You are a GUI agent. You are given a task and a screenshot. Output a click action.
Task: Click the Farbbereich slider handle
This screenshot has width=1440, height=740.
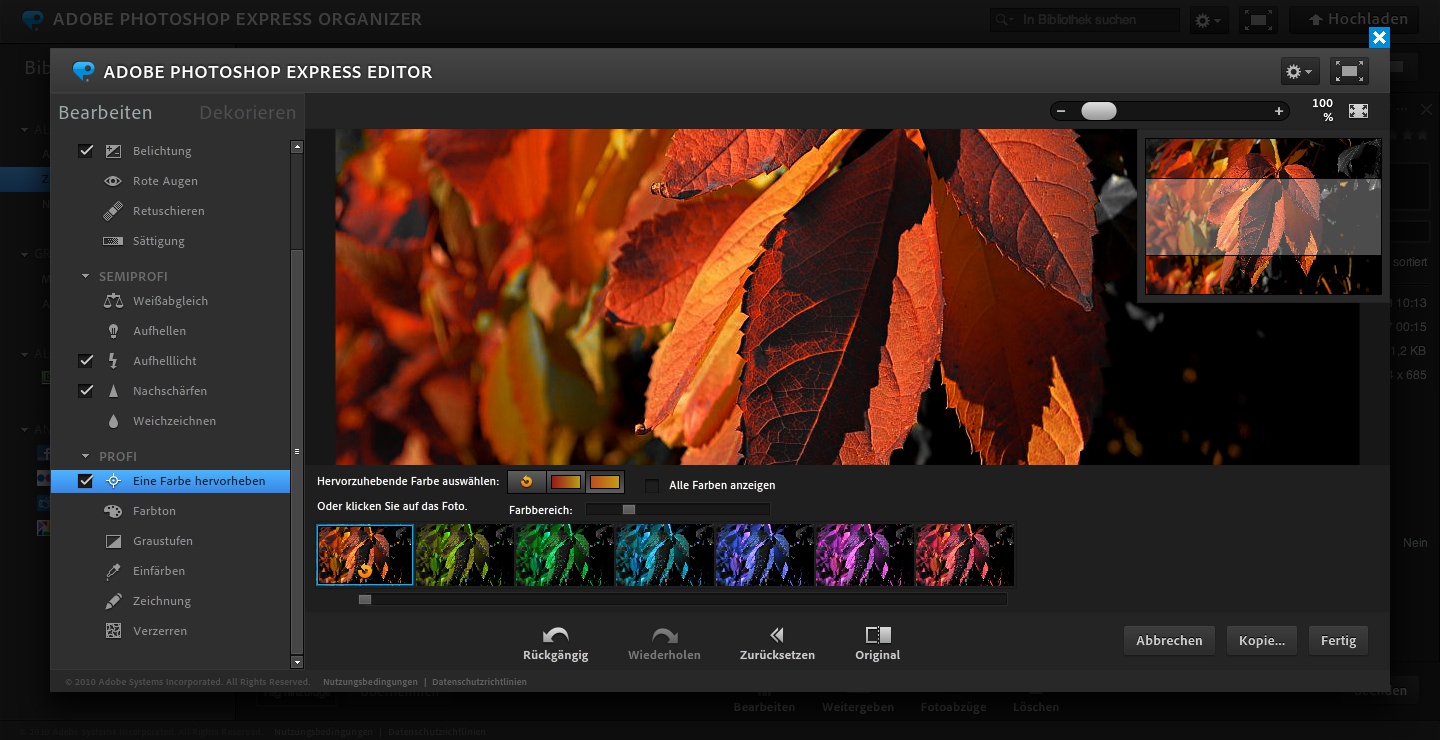pyautogui.click(x=629, y=510)
